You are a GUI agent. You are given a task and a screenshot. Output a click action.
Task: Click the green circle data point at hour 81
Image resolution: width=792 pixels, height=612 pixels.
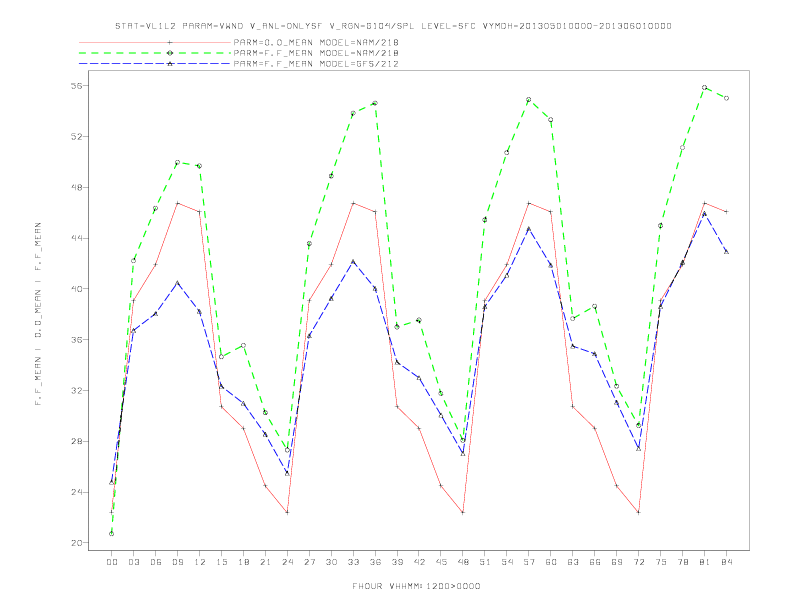pos(705,87)
